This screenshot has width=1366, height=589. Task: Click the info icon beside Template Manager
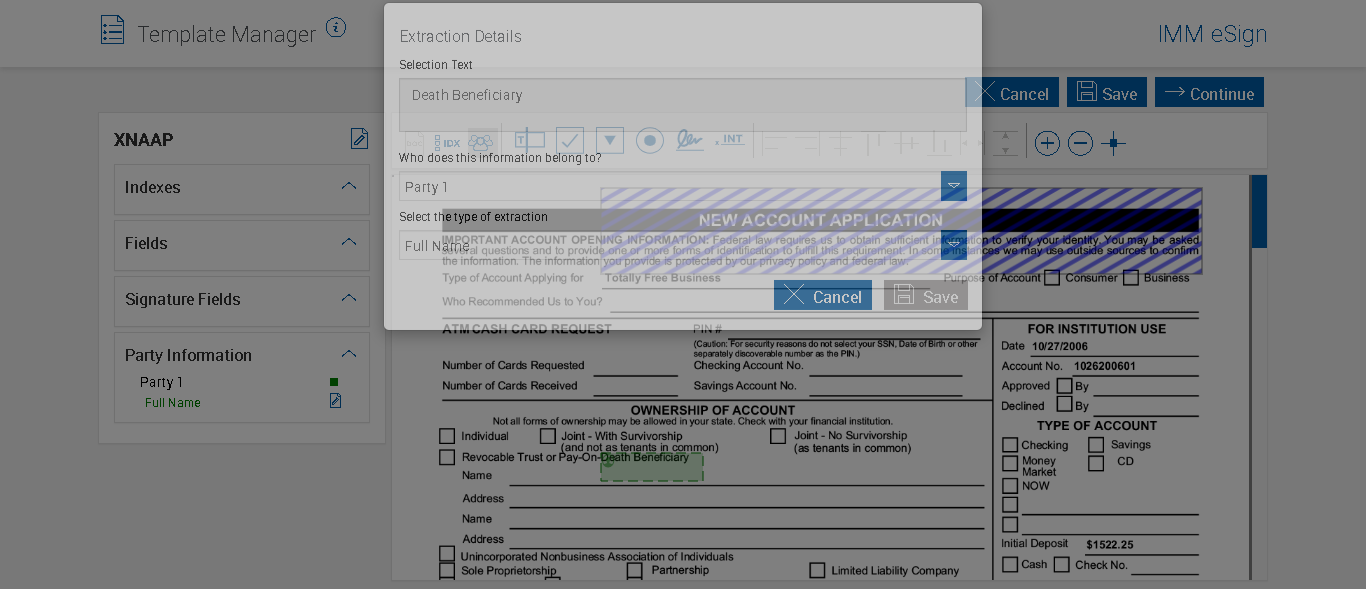tap(336, 28)
